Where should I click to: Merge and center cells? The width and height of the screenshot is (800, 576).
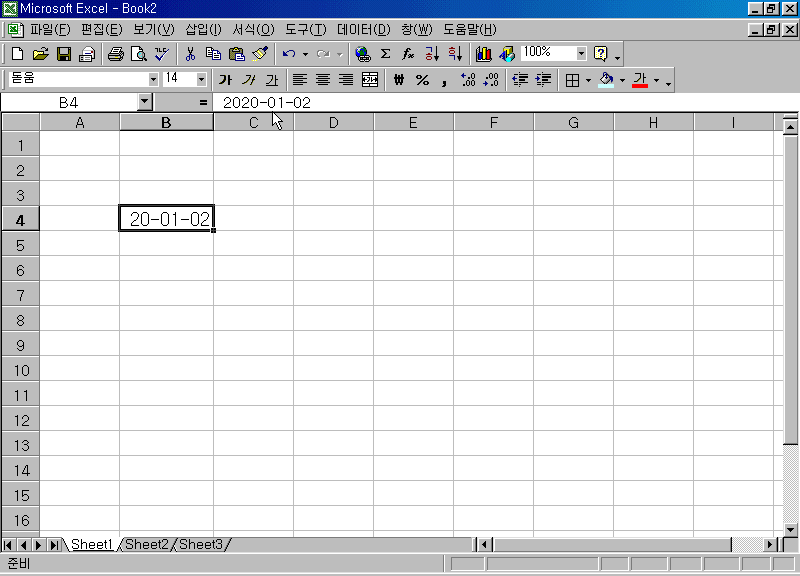click(x=369, y=80)
